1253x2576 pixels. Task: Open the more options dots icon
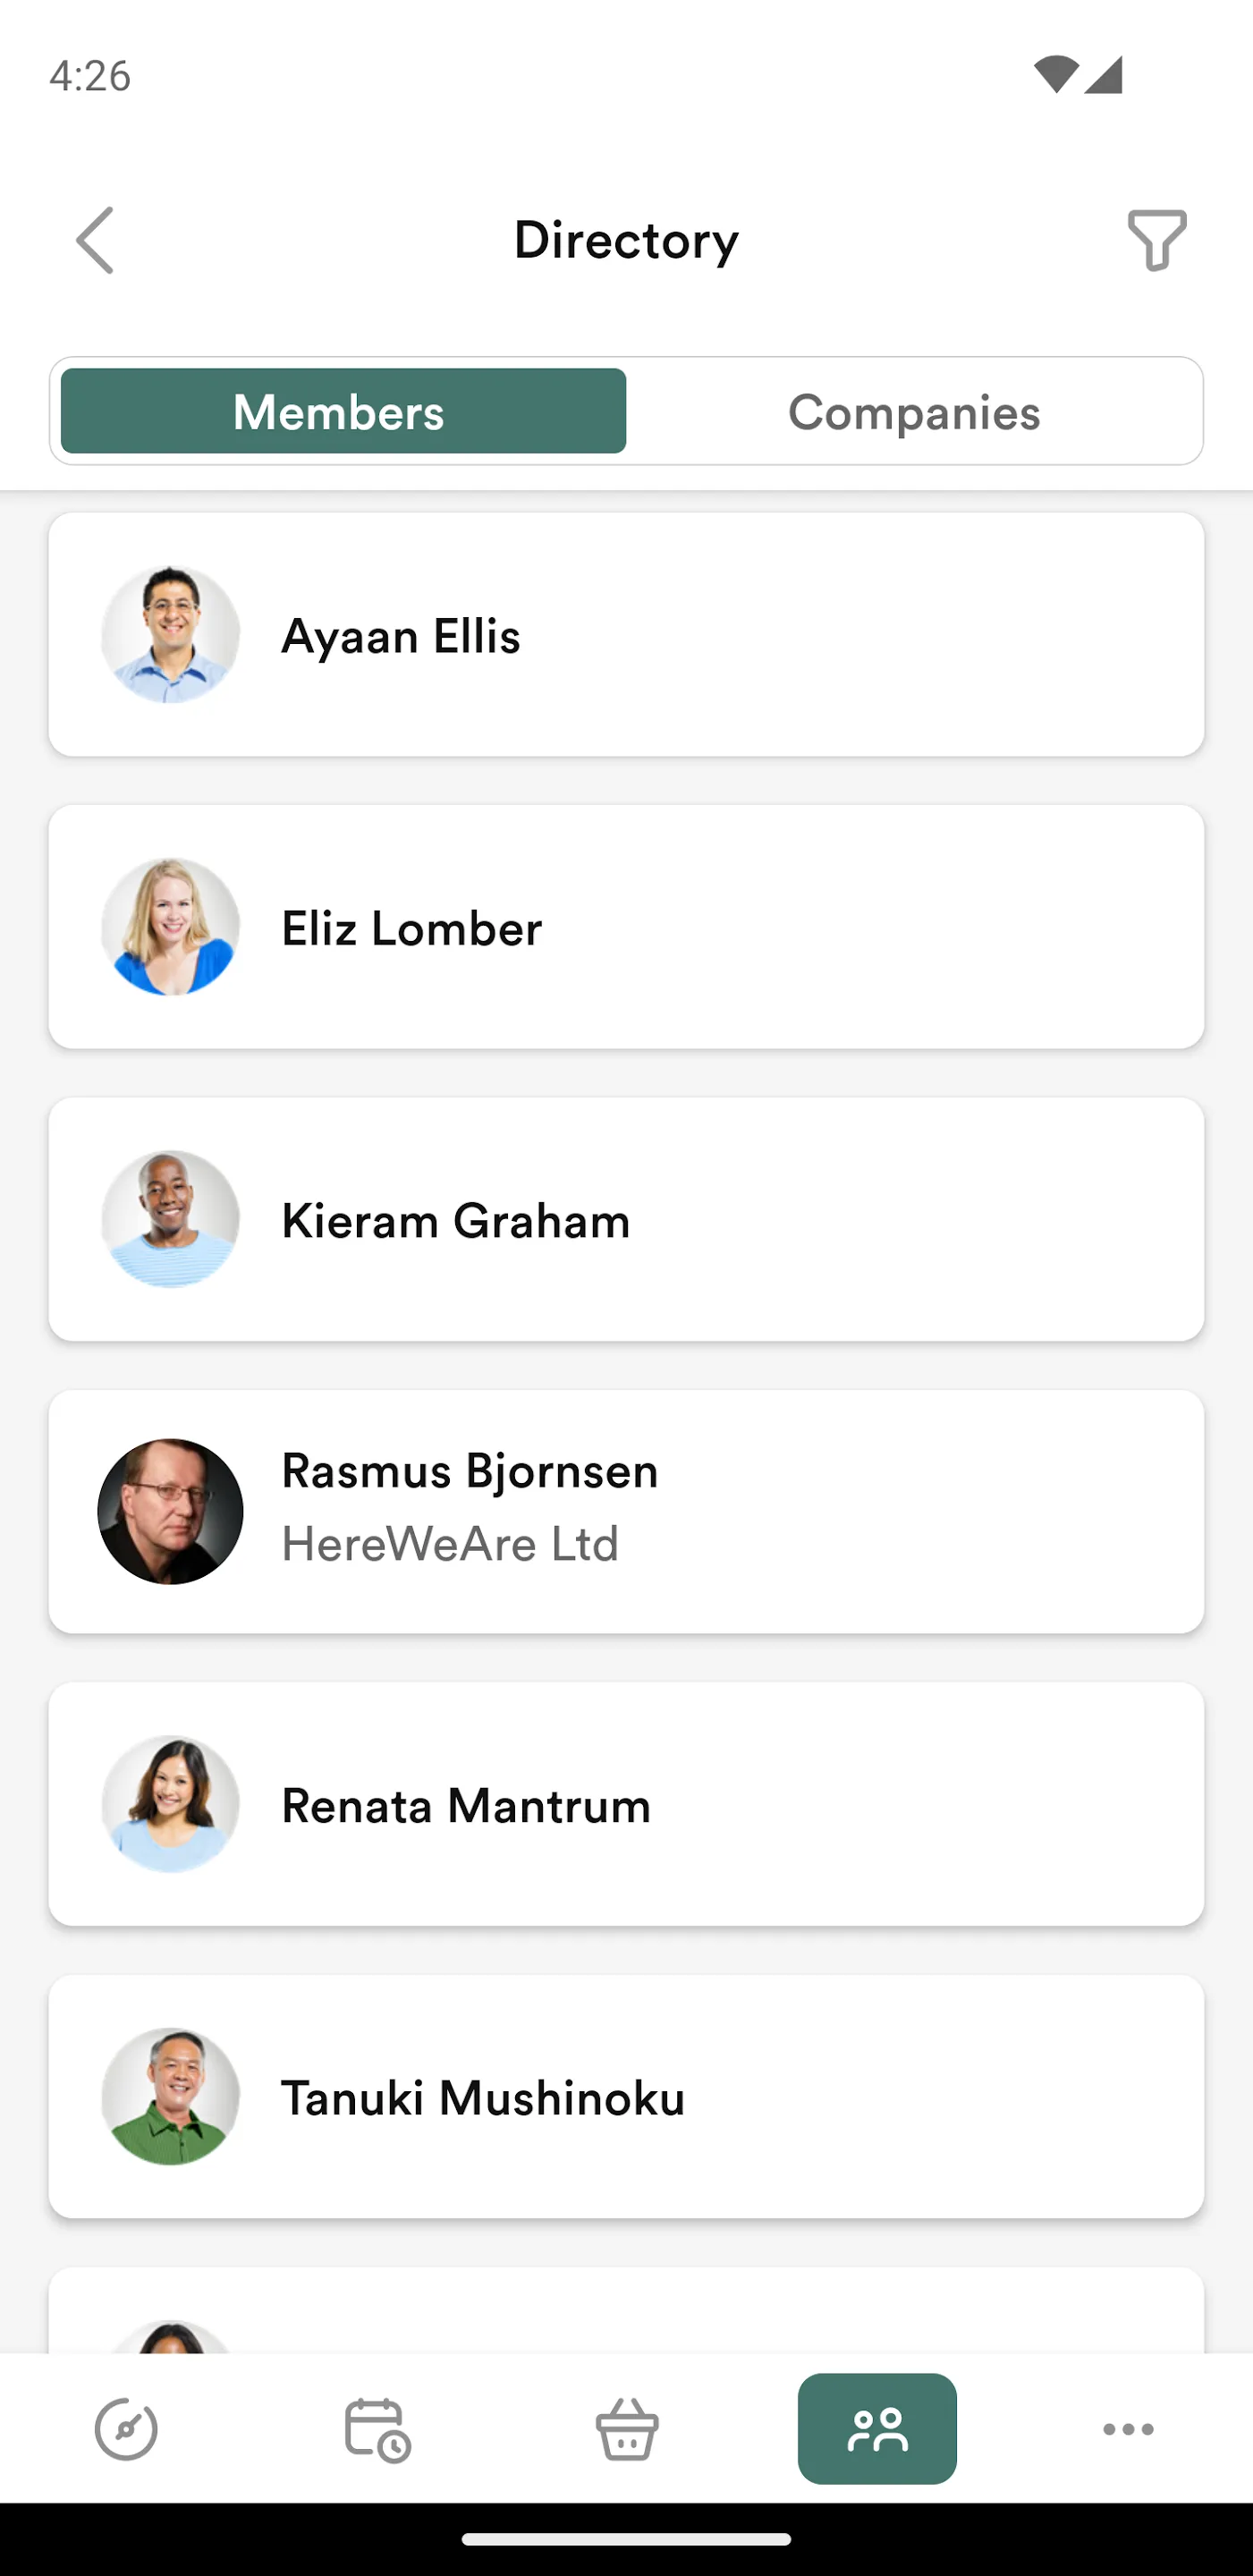click(1128, 2428)
